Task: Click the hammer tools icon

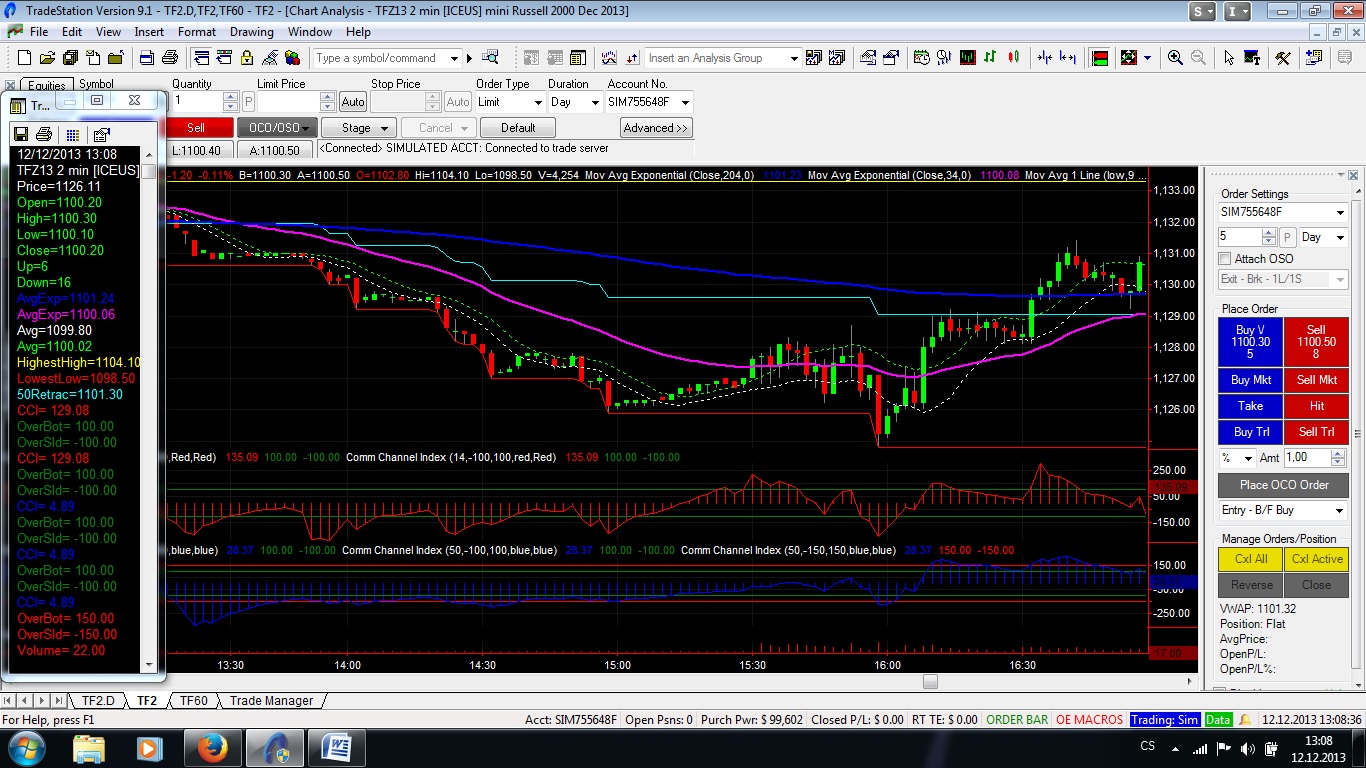Action: click(x=1282, y=58)
